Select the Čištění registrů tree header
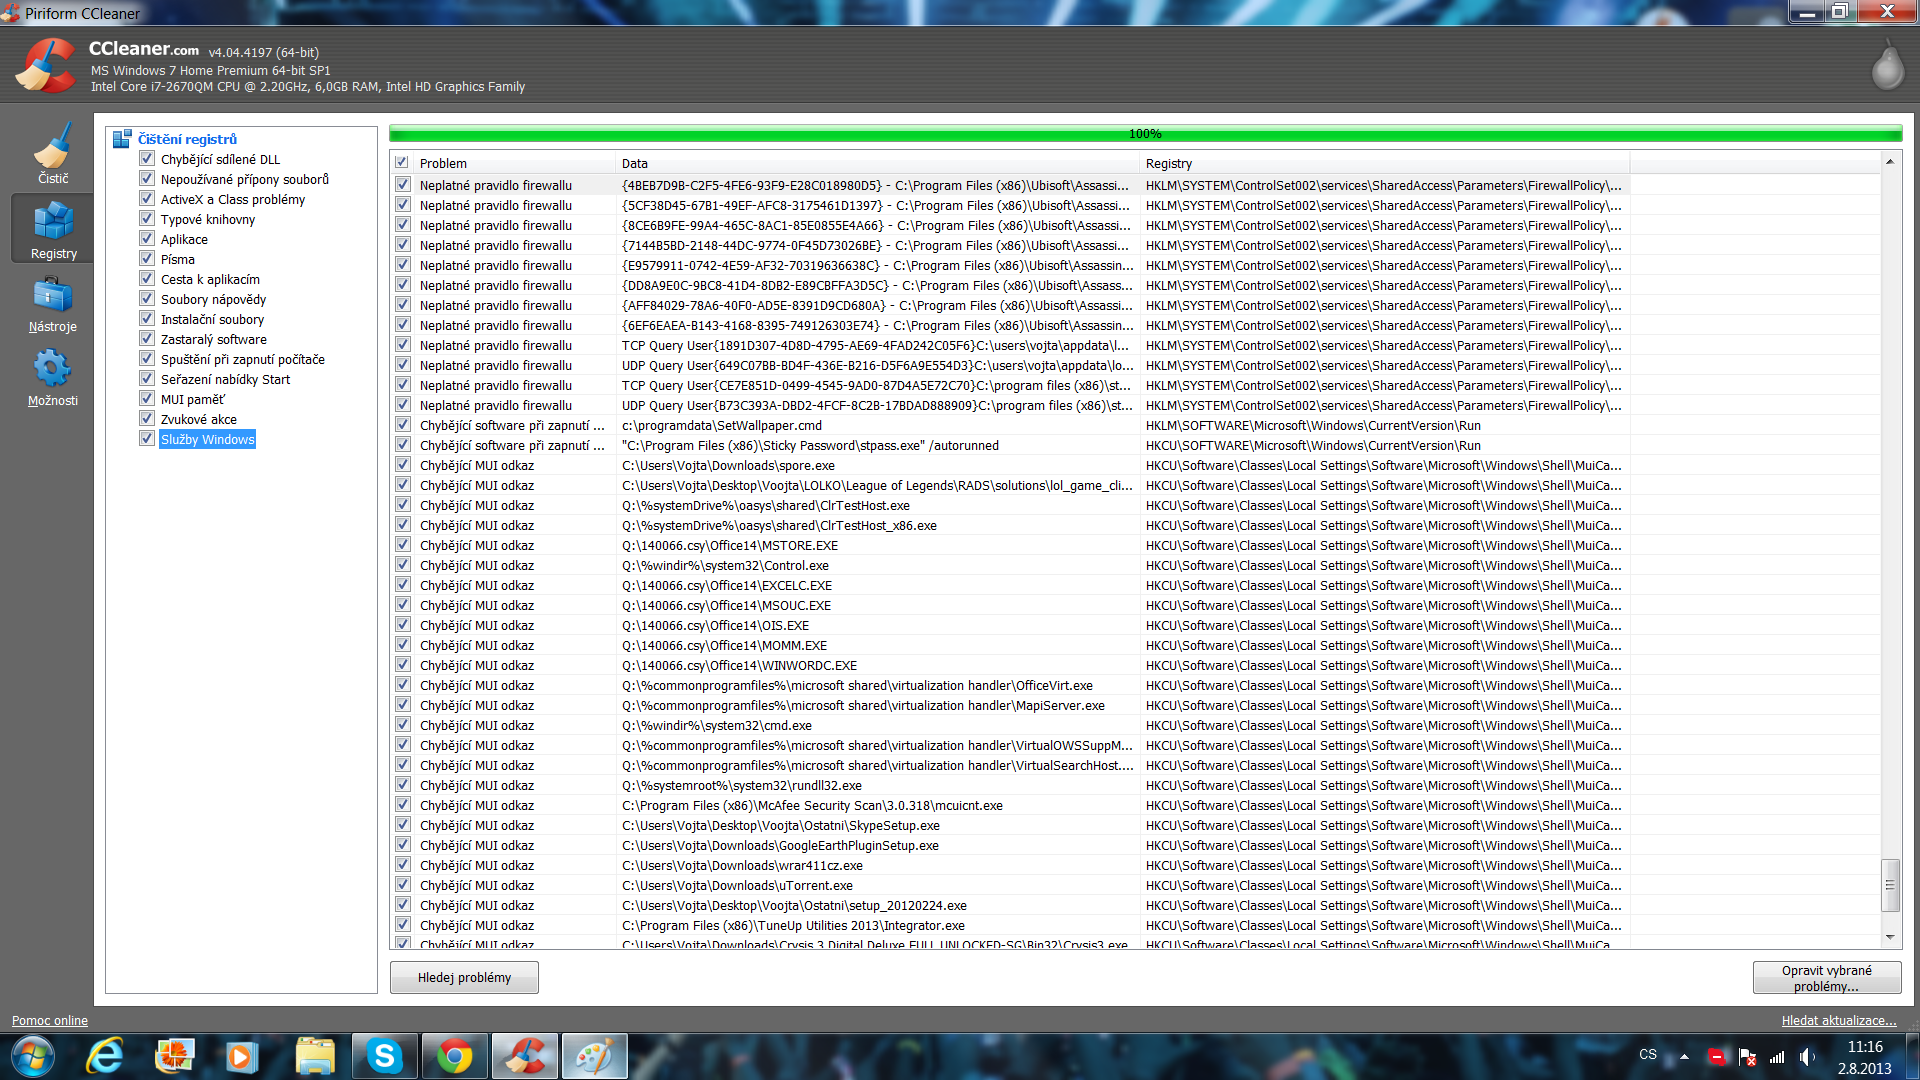This screenshot has width=1920, height=1080. coord(187,139)
